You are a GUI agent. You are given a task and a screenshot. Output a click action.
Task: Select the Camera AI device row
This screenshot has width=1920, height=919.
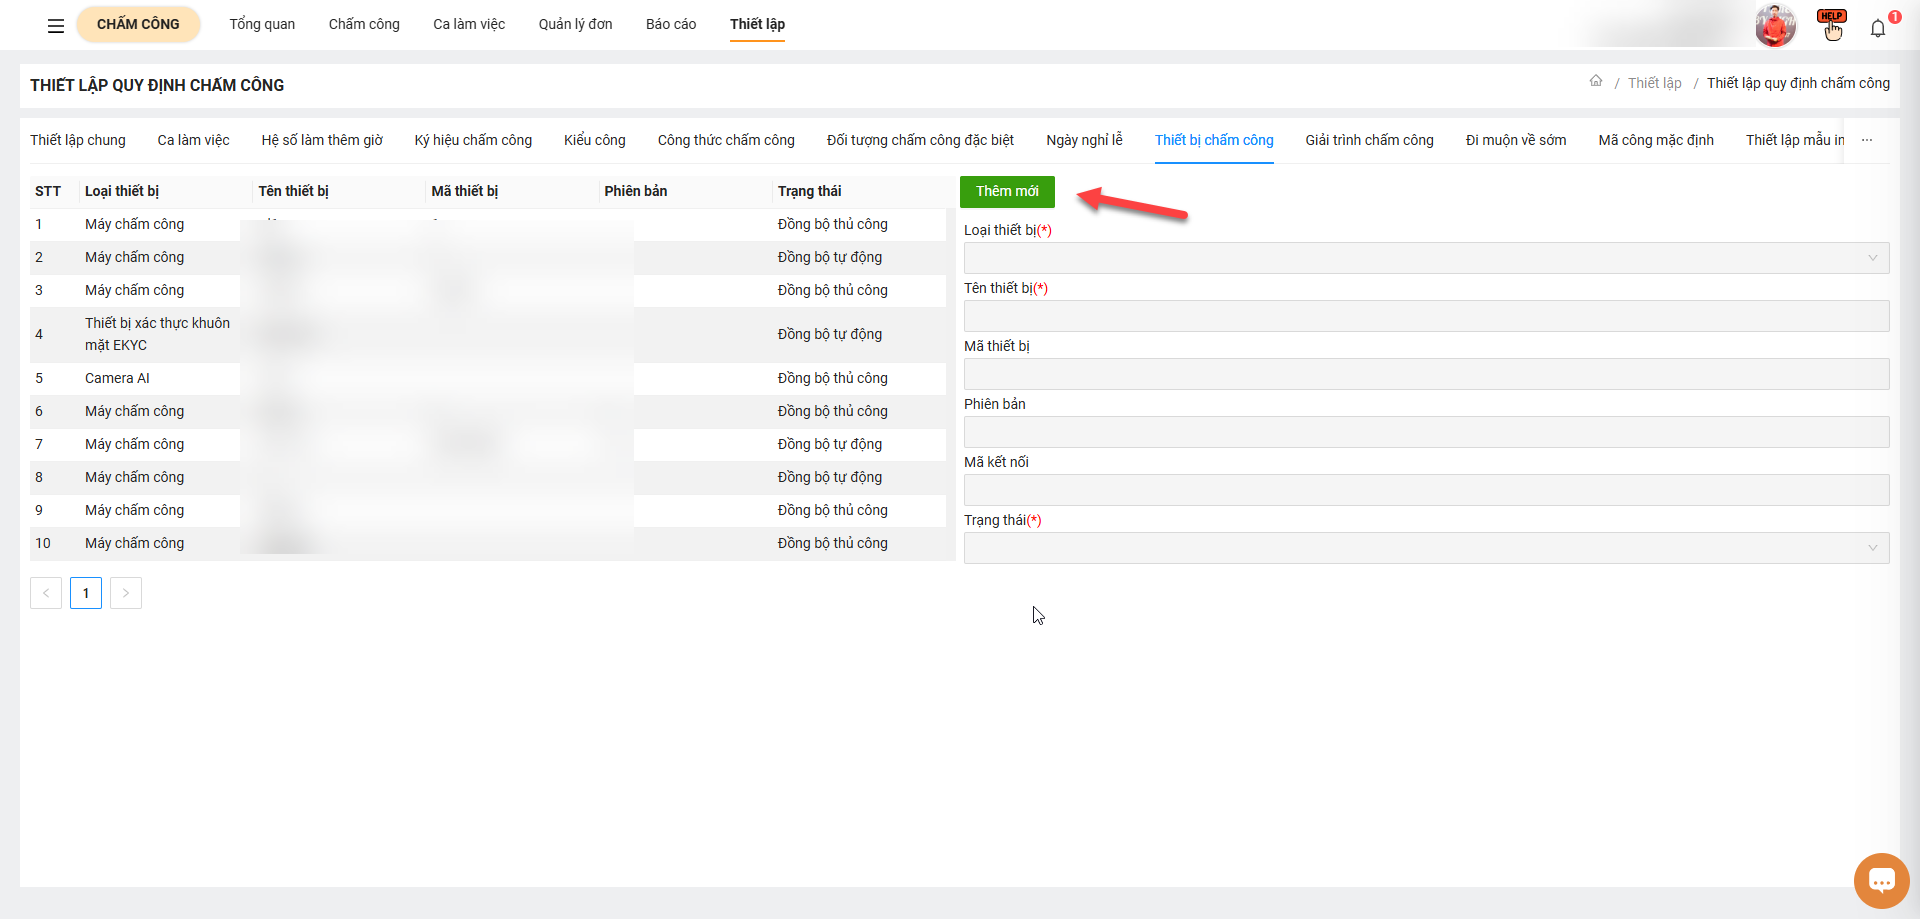[117, 379]
